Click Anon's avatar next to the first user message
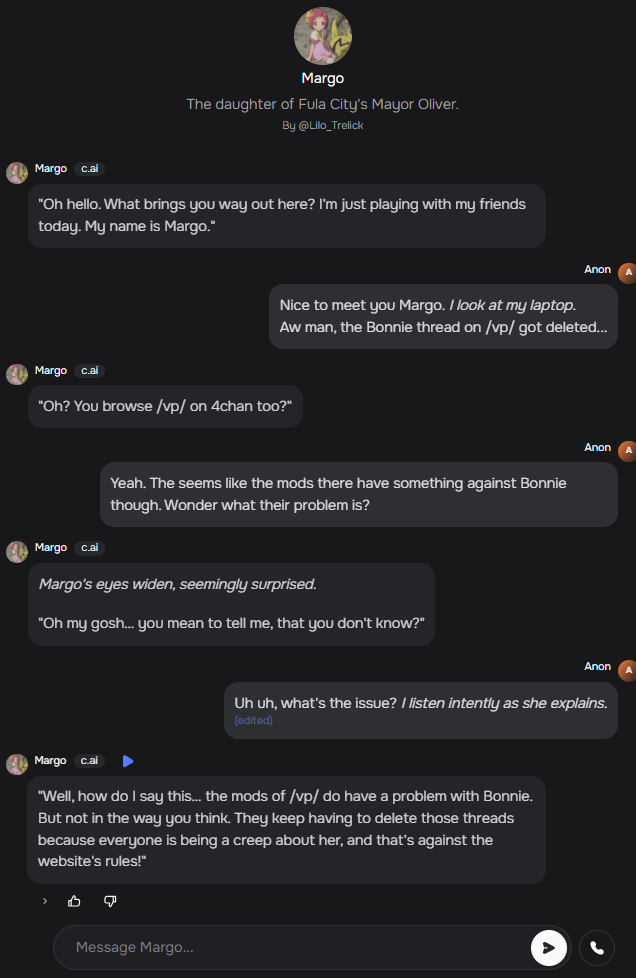Image resolution: width=636 pixels, height=978 pixels. coord(627,272)
